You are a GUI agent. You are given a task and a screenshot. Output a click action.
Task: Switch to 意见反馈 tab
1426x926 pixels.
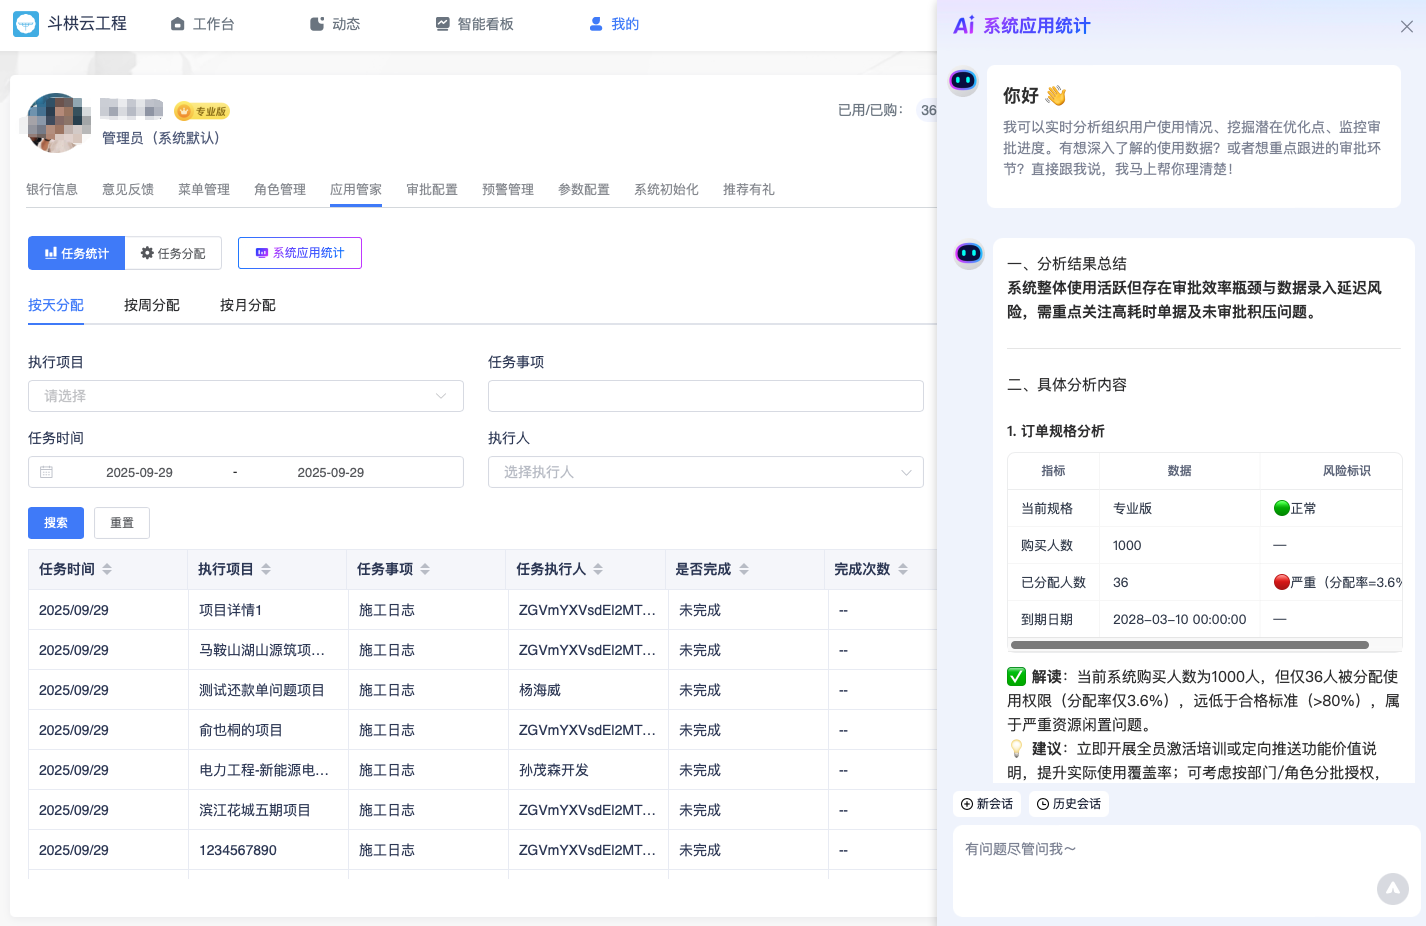(128, 189)
